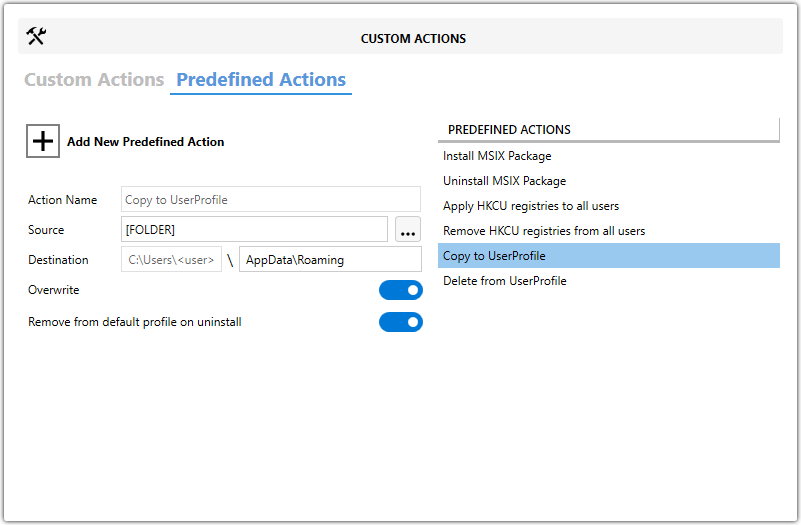Switch to the Custom Actions tab
Viewport: 801px width, 525px height.
pos(94,80)
